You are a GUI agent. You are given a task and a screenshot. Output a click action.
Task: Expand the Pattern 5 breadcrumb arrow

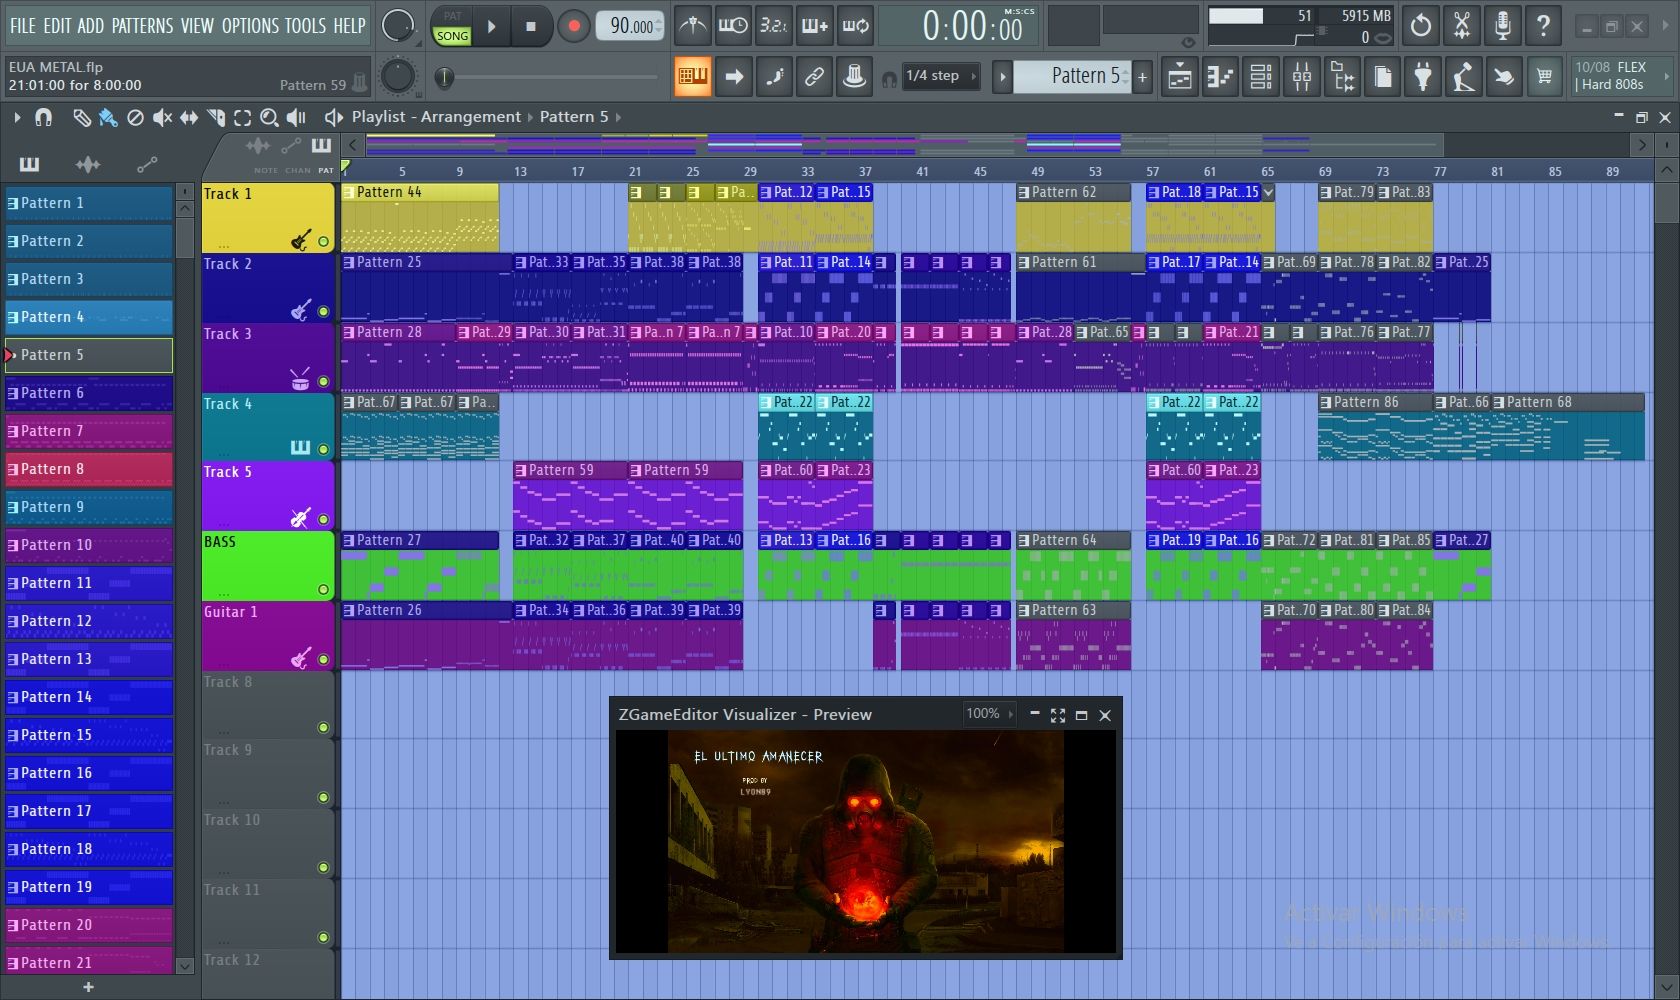[618, 117]
